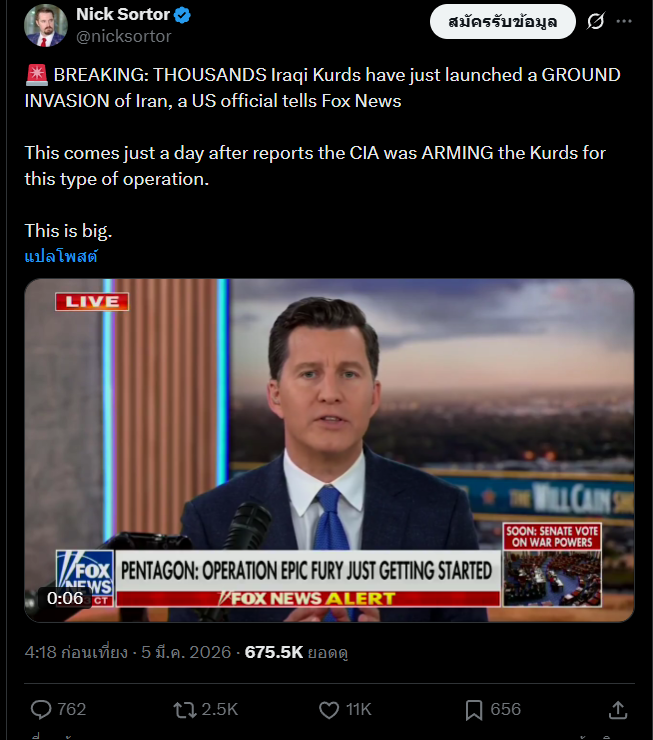Screen dimensions: 653x740
Task: Bookmark the post with bookmark icon
Action: [x=474, y=710]
